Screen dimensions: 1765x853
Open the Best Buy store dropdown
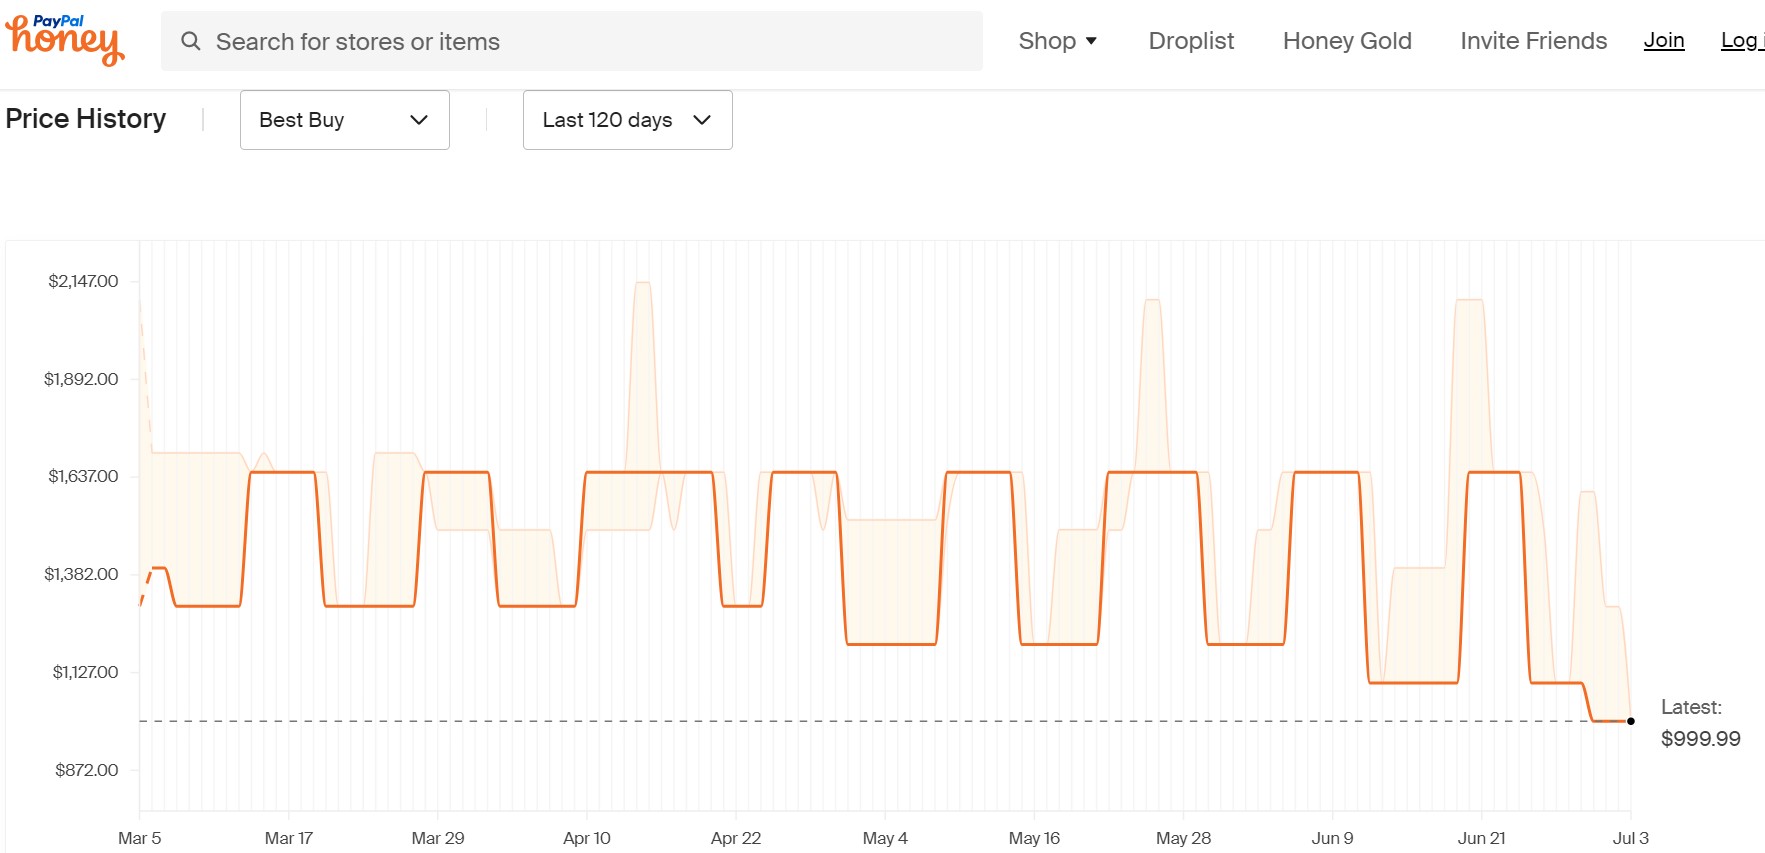[x=345, y=120]
